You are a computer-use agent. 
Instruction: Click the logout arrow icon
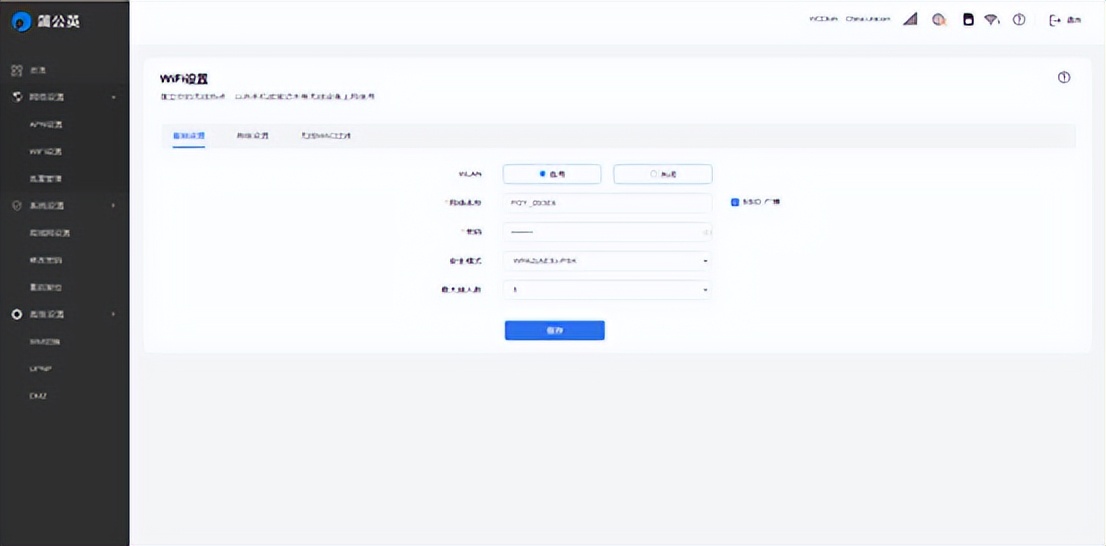point(1055,20)
